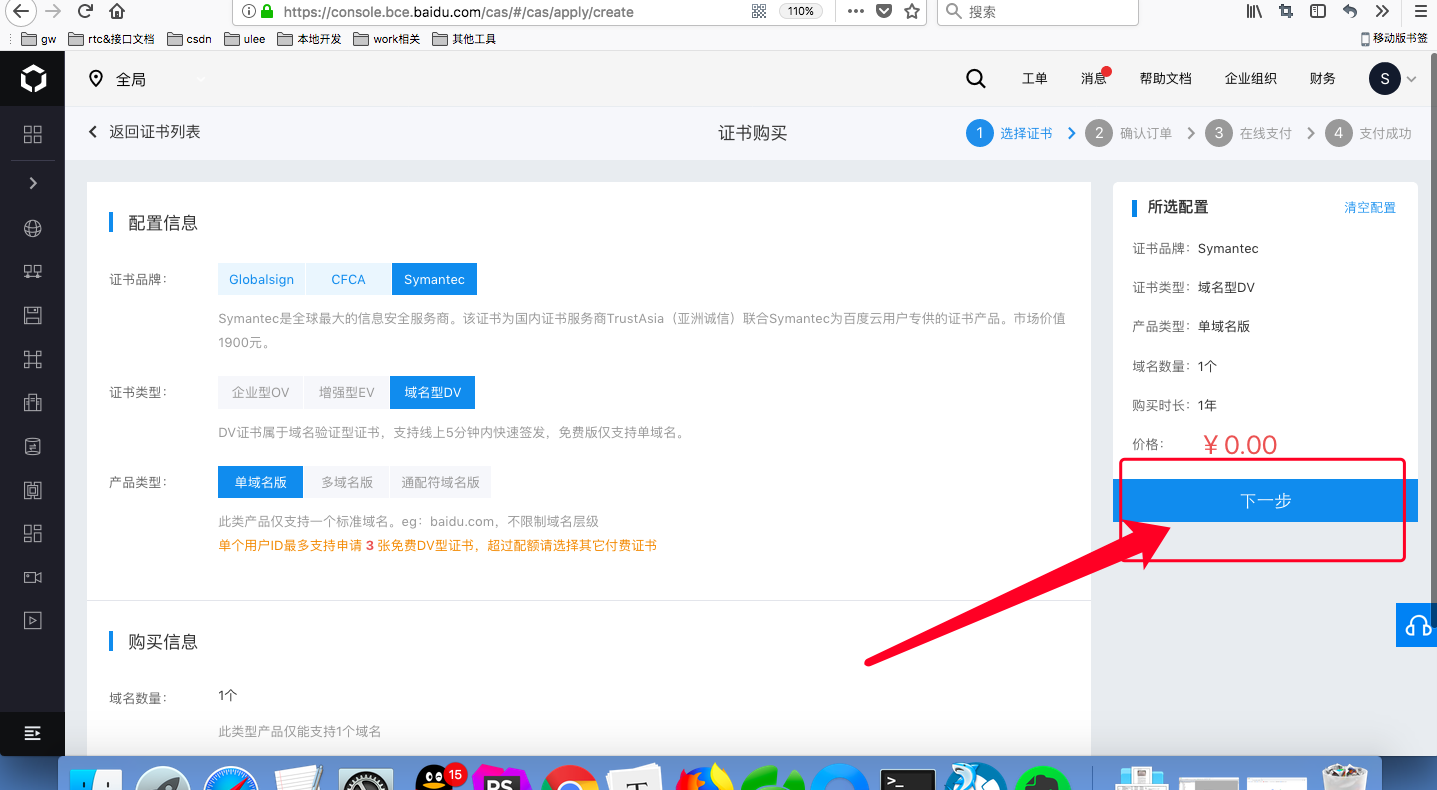1437x790 pixels.
Task: Open page actions three-dots menu
Action: click(x=856, y=12)
